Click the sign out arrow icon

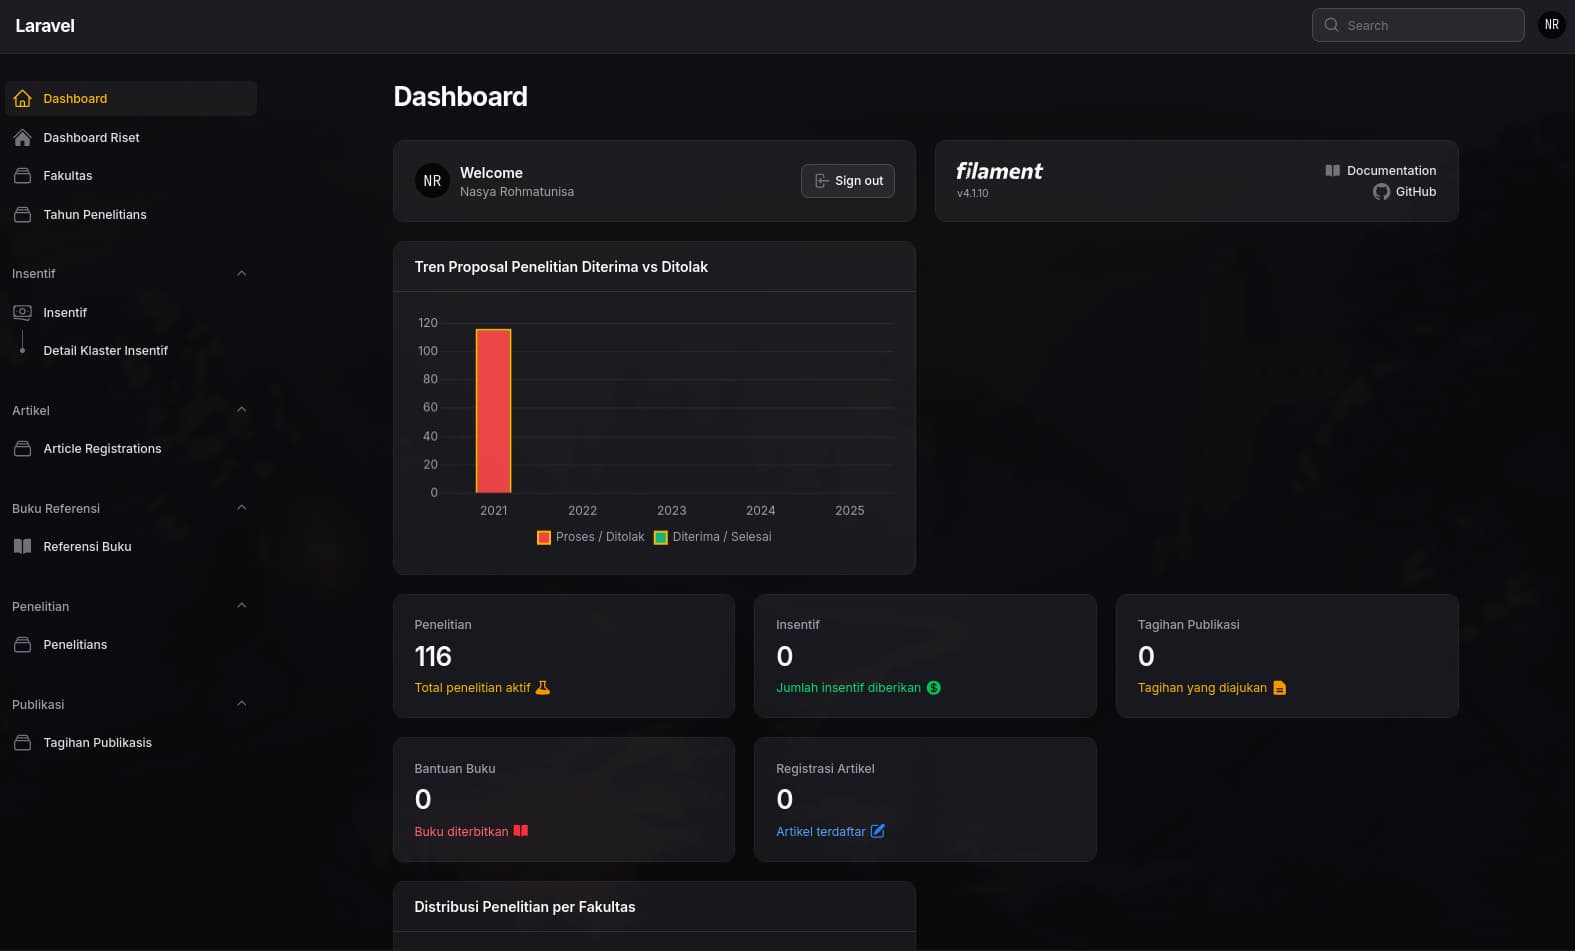pyautogui.click(x=821, y=181)
